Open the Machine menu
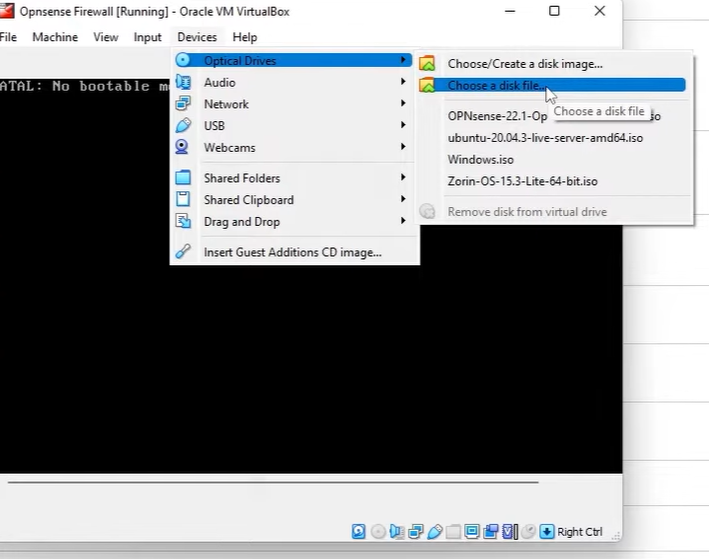Screen dimensions: 709x559 (x=54, y=37)
